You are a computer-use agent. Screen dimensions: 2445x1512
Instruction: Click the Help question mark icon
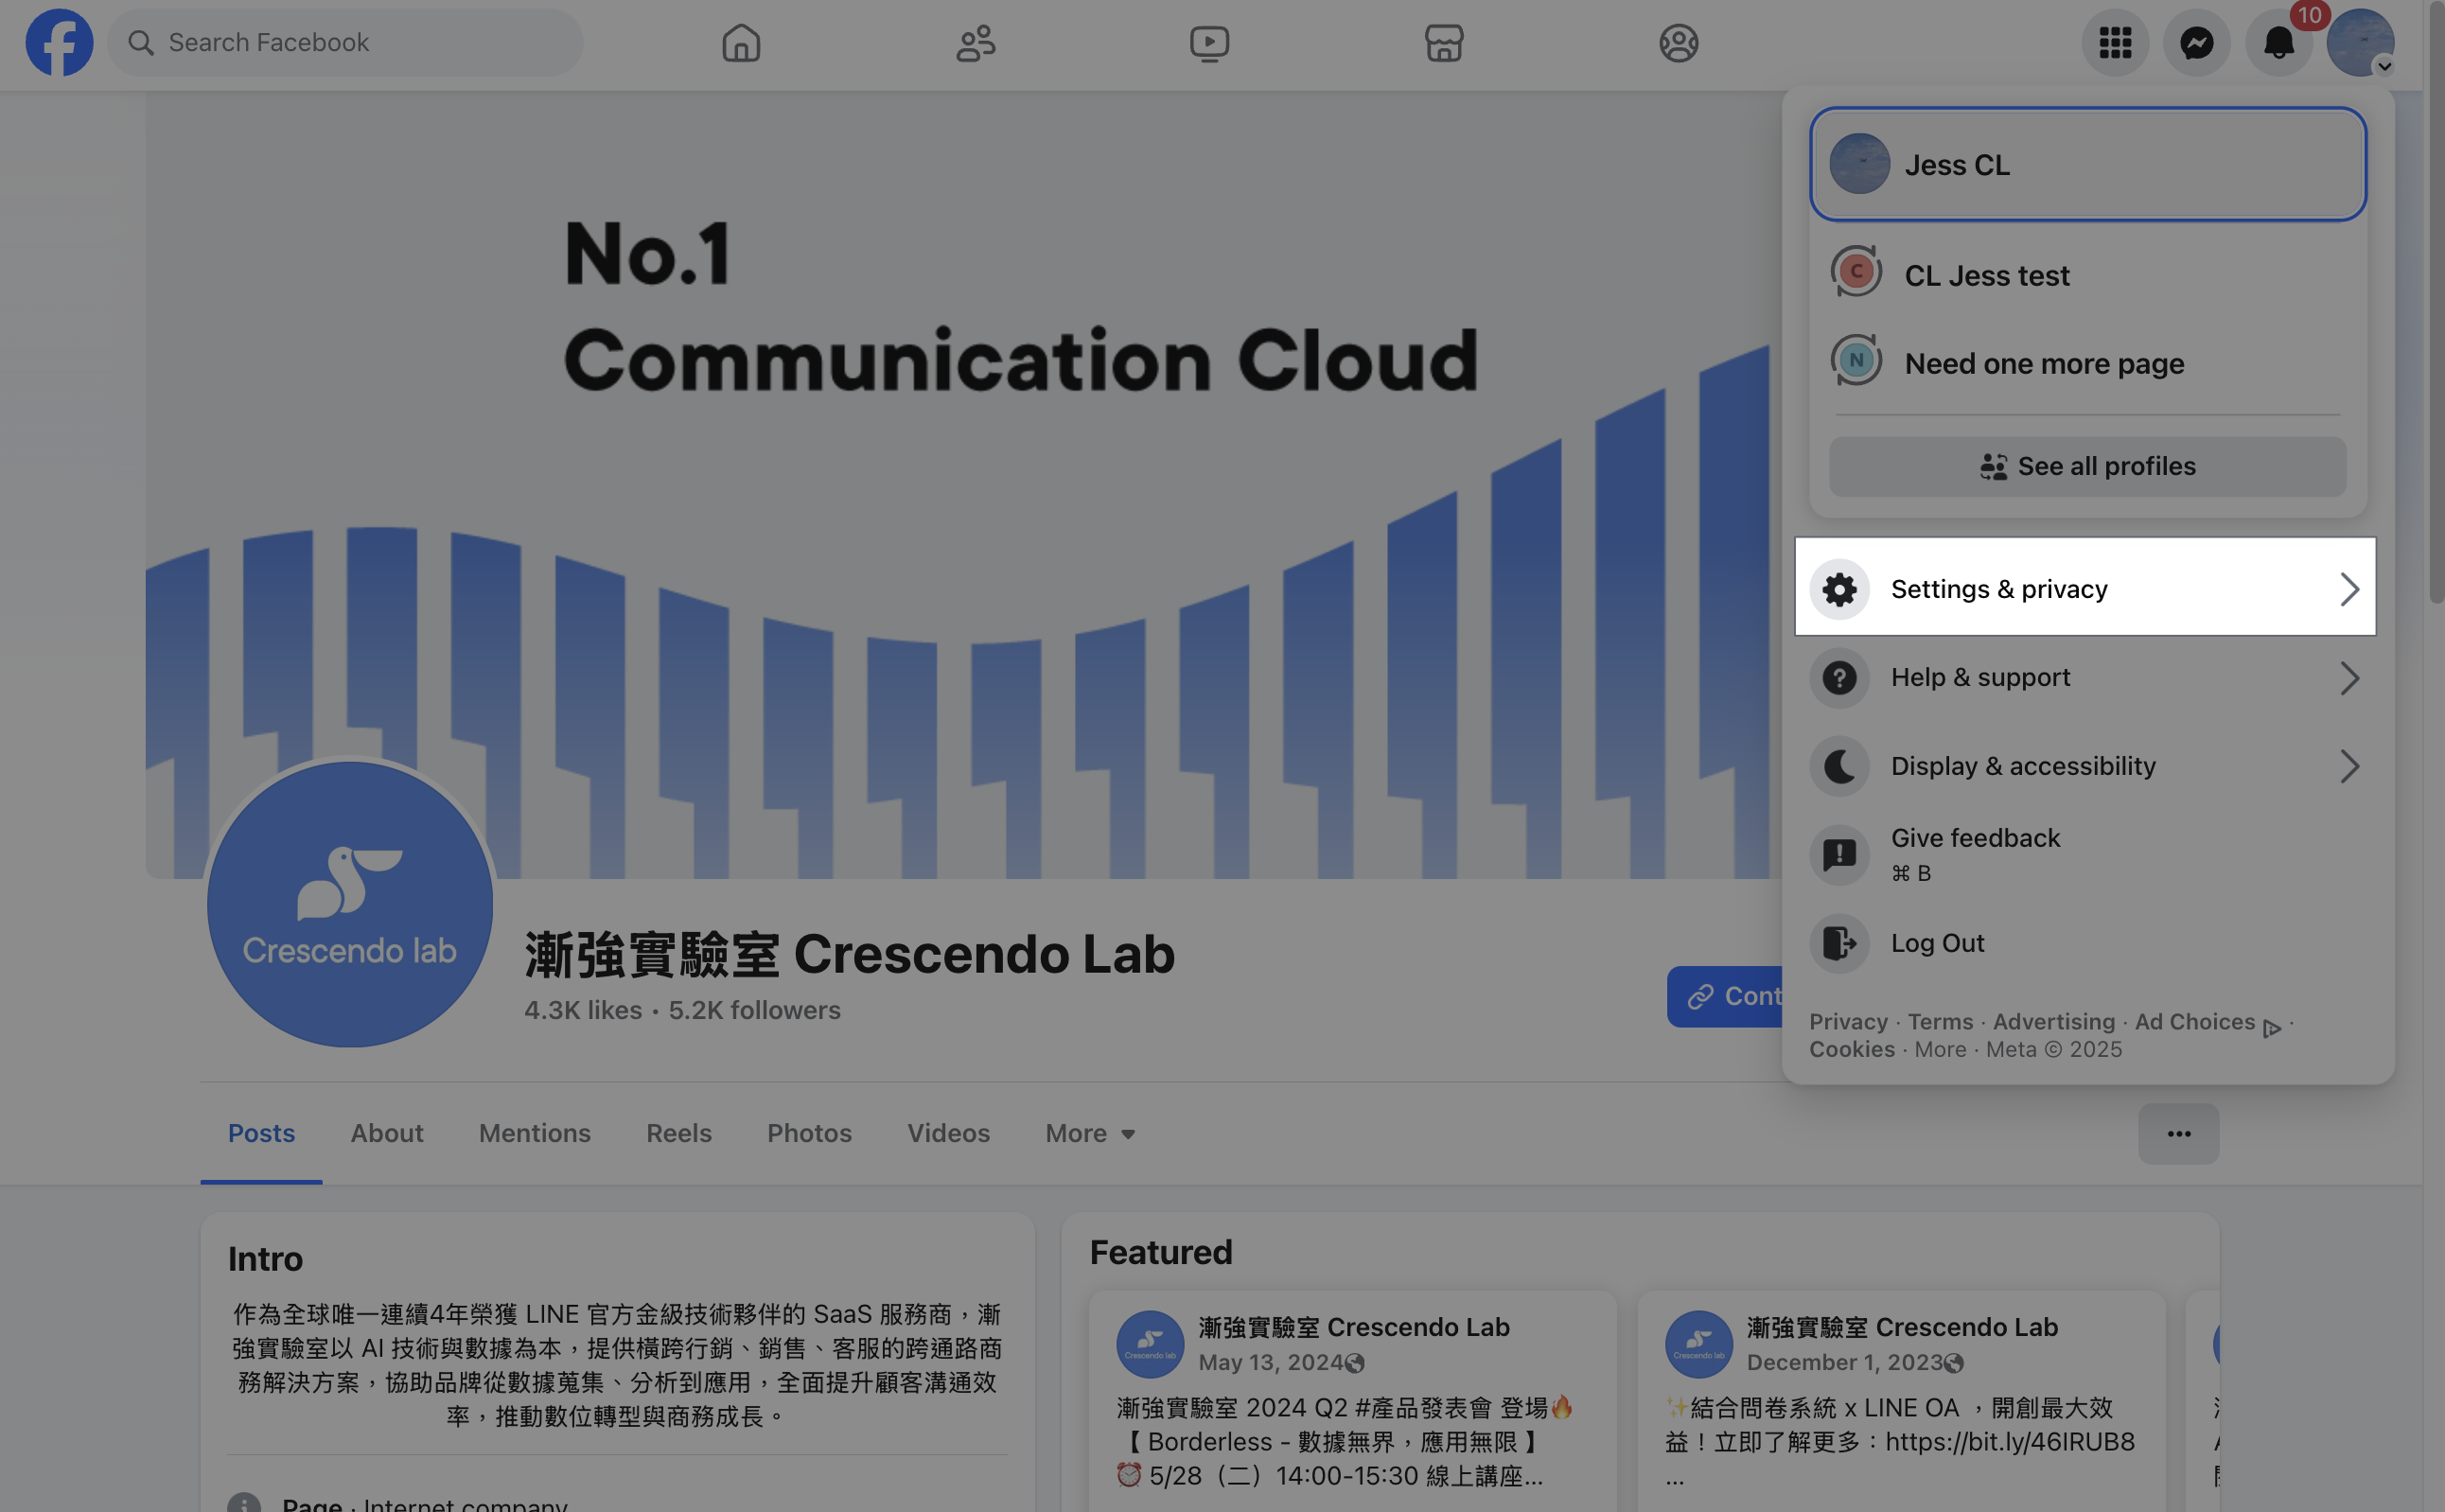1839,678
